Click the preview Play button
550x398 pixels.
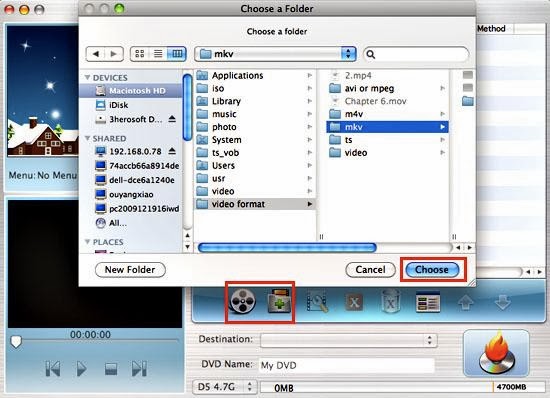click(81, 369)
